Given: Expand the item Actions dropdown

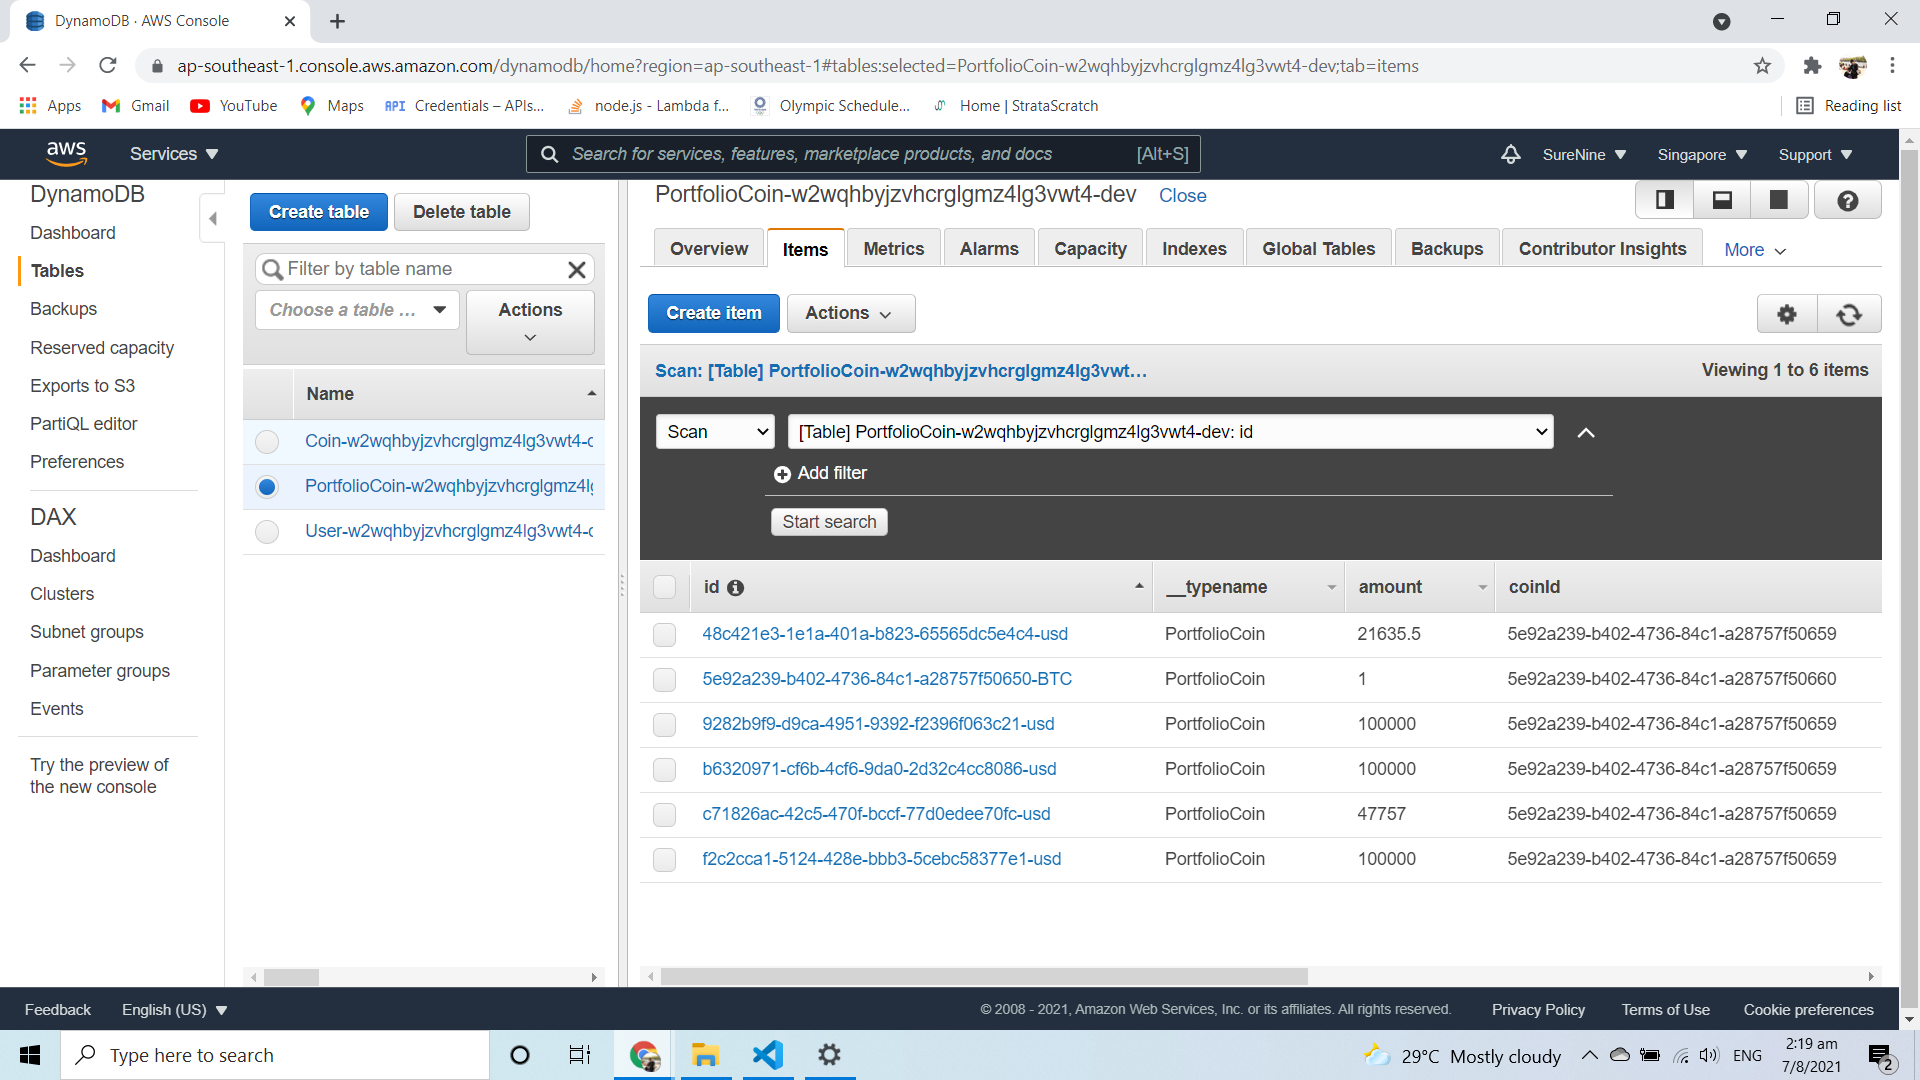Looking at the screenshot, I should (849, 313).
